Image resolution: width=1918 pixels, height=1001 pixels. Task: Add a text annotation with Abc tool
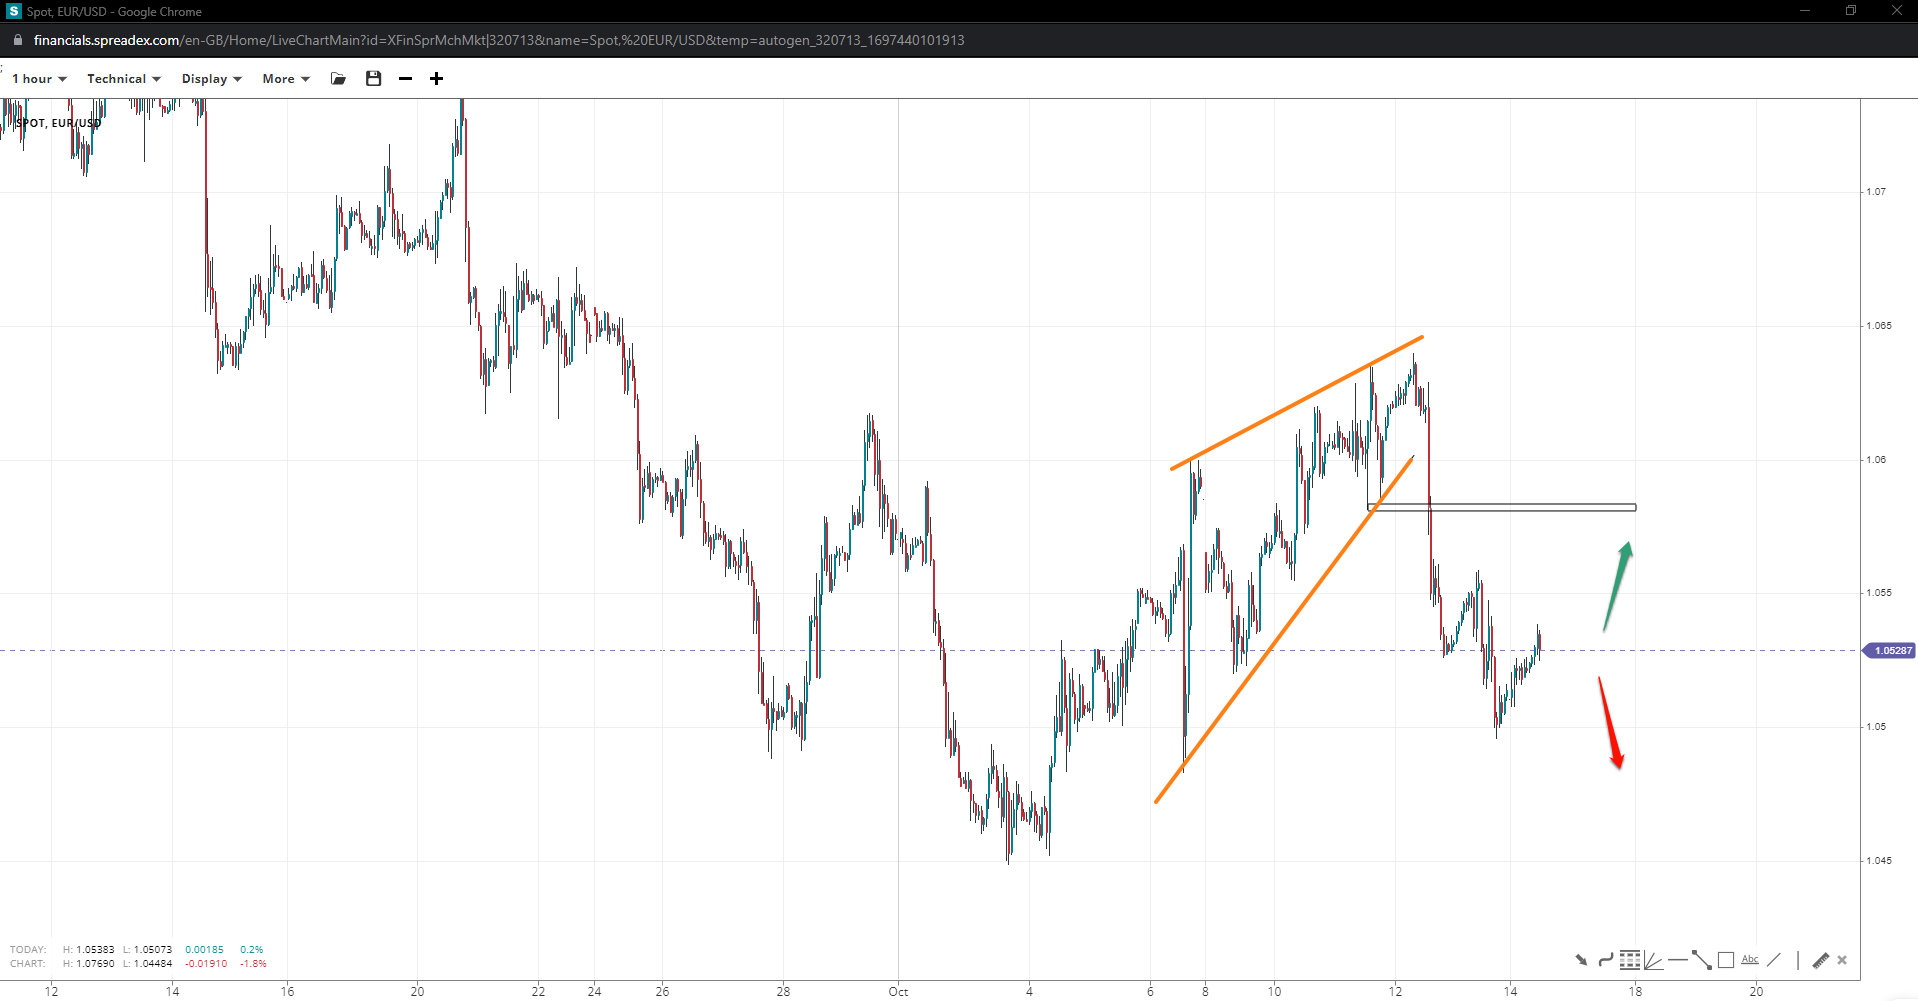1750,960
